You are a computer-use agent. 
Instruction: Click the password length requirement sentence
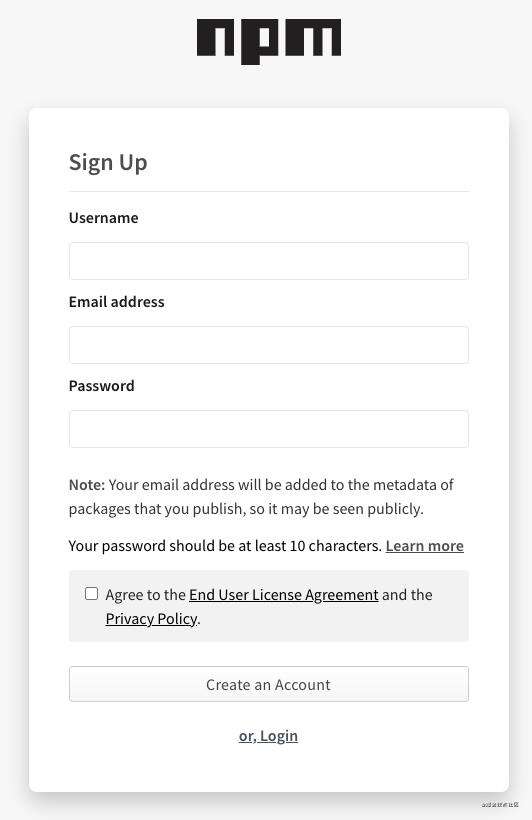click(x=225, y=546)
